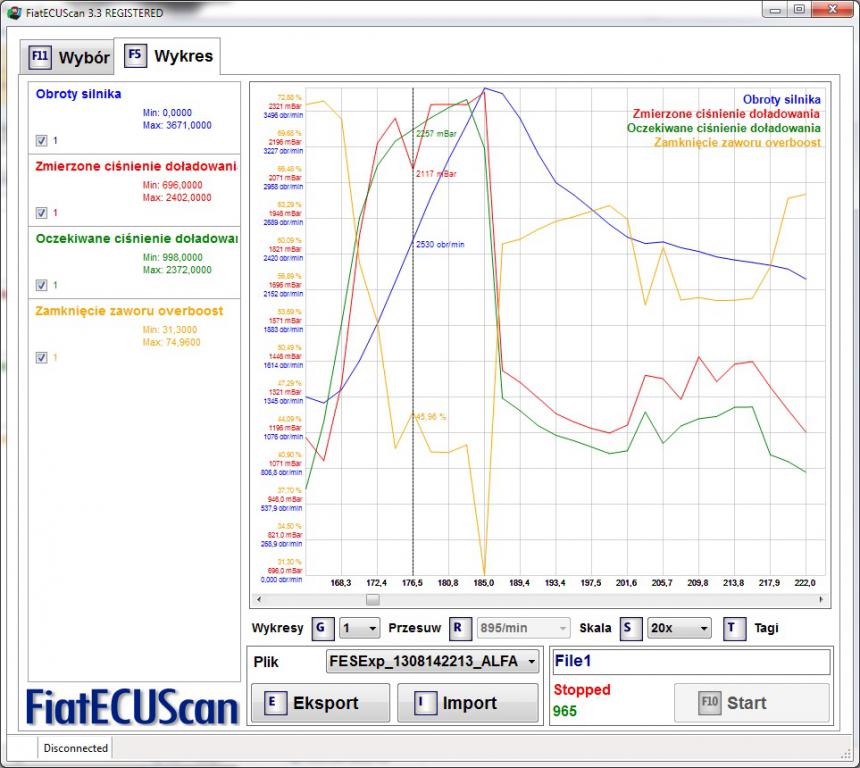Click the Start button

tap(751, 703)
